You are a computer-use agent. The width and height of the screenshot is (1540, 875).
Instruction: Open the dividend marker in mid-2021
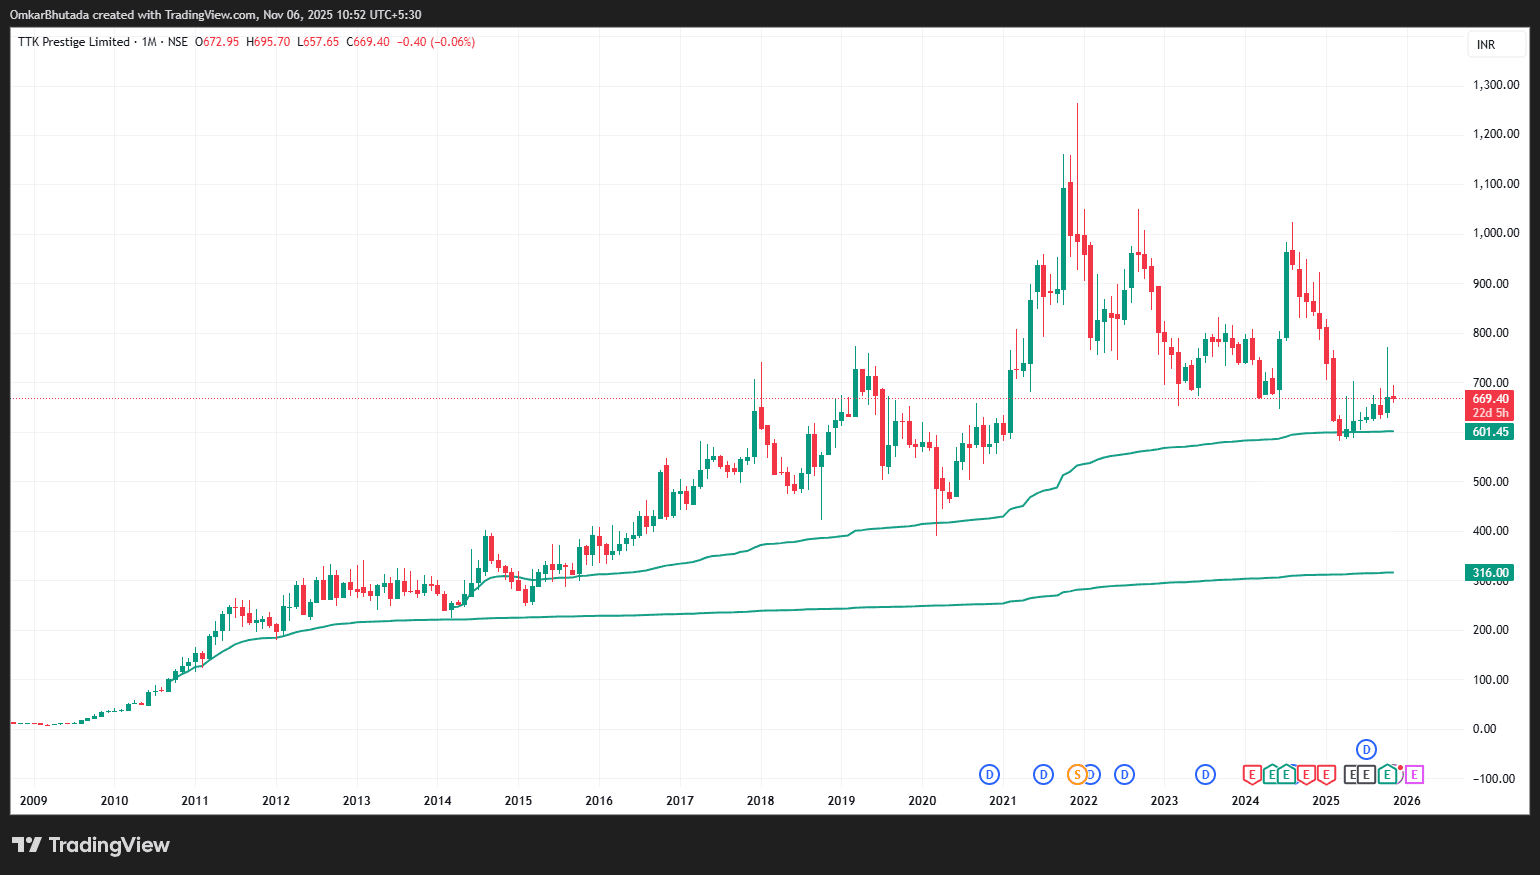coord(1043,774)
